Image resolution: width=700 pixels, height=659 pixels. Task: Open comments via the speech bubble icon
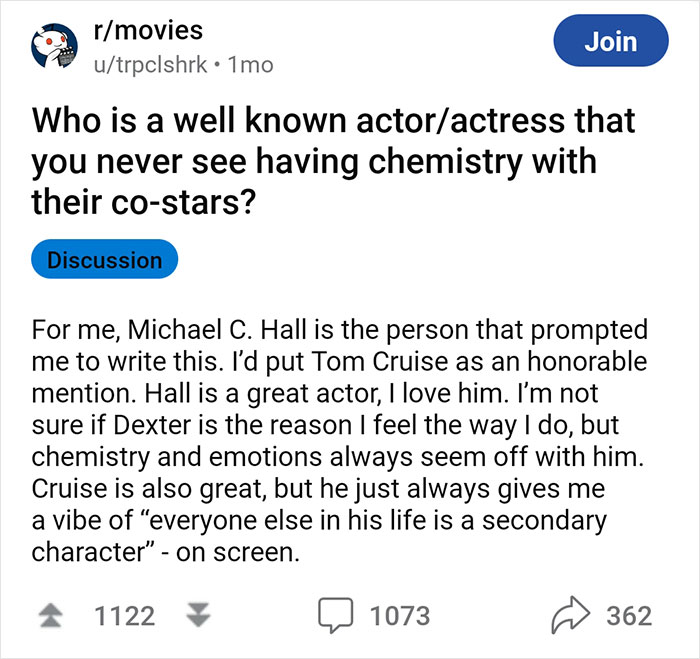(x=337, y=616)
